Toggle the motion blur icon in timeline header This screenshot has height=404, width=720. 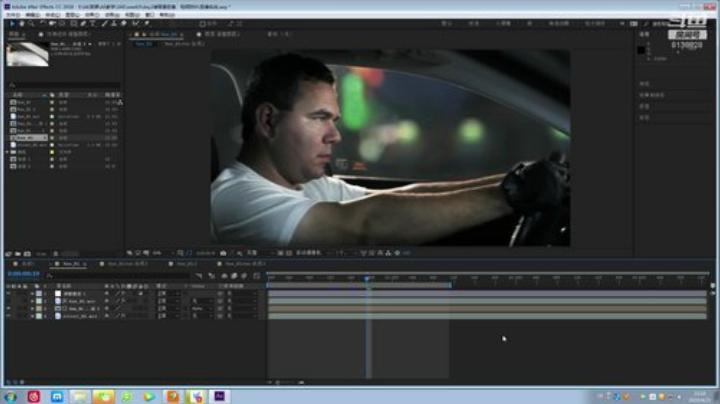[x=244, y=276]
